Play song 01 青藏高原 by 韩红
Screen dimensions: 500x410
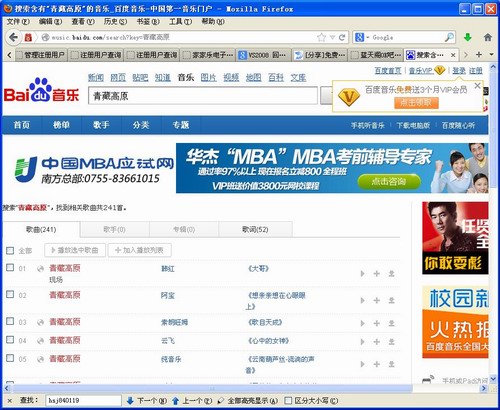click(362, 274)
